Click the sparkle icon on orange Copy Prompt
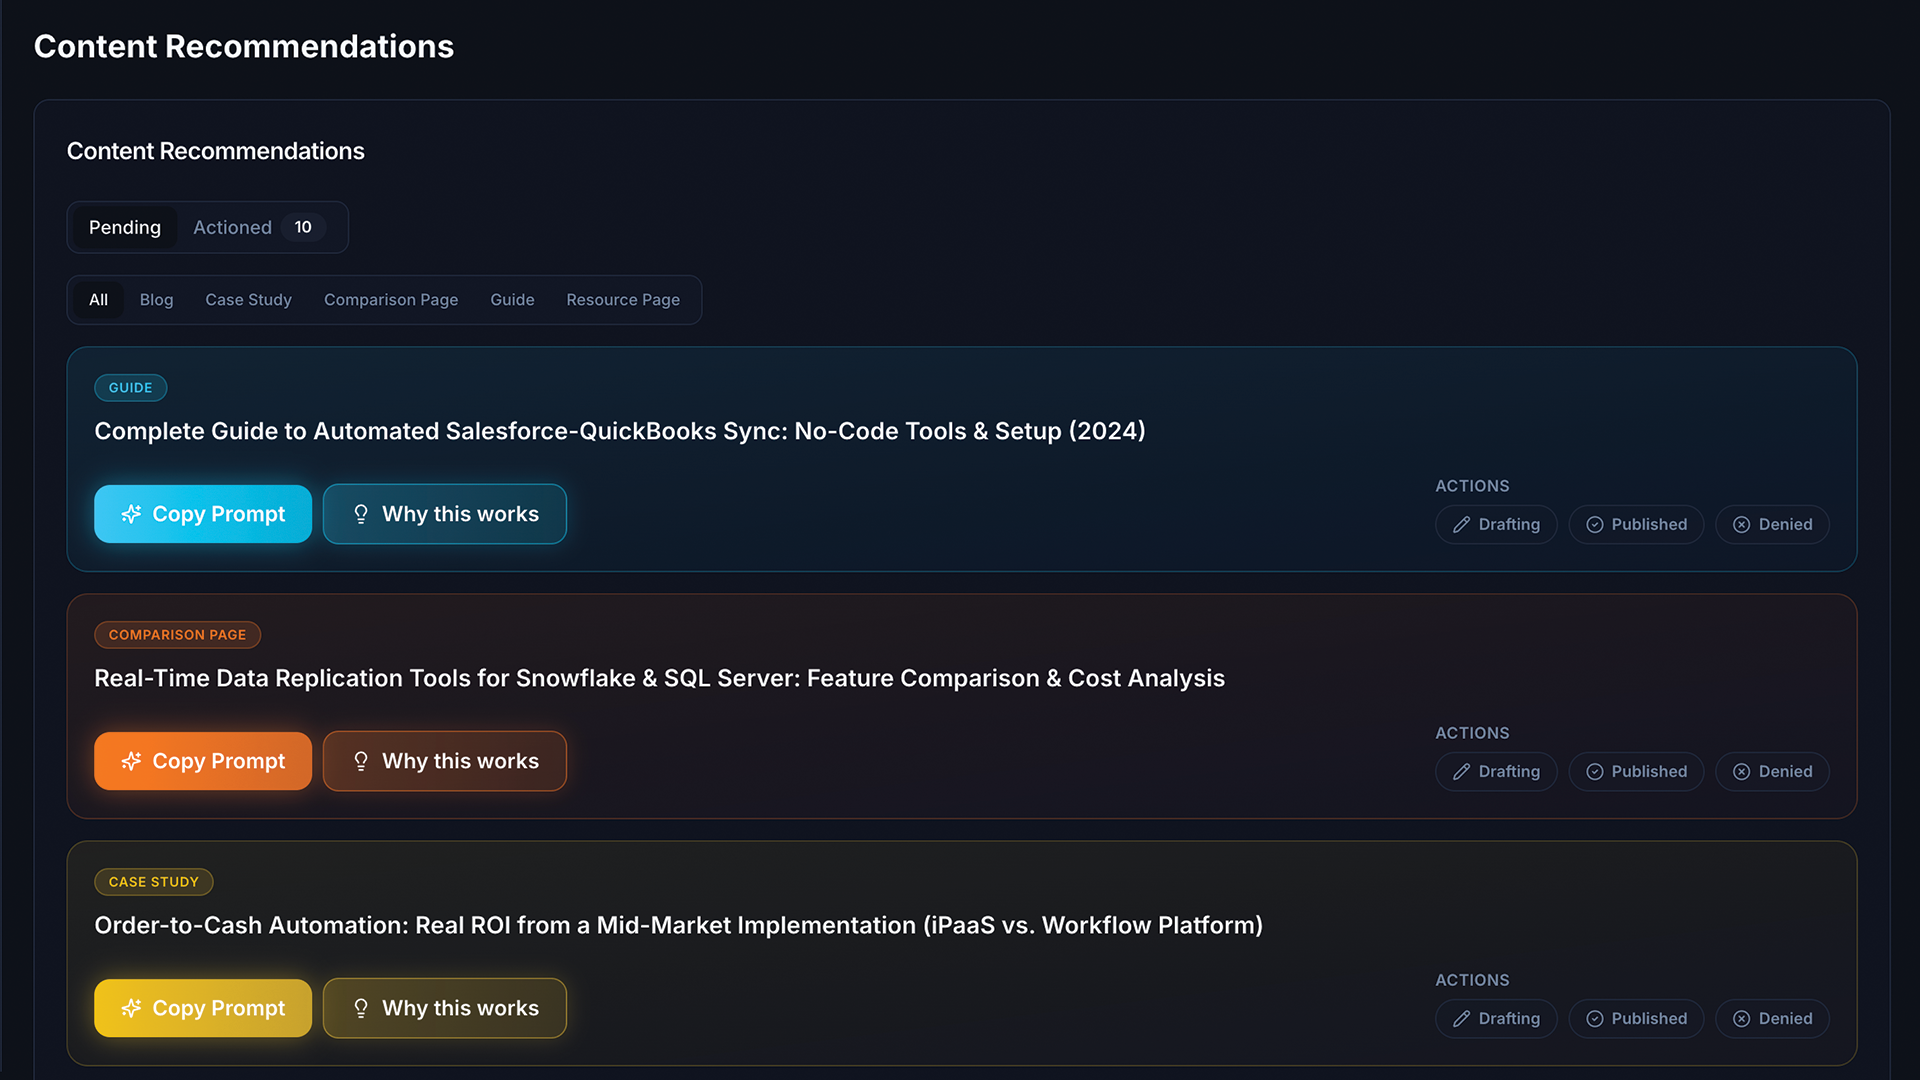The image size is (1920, 1080). (131, 761)
